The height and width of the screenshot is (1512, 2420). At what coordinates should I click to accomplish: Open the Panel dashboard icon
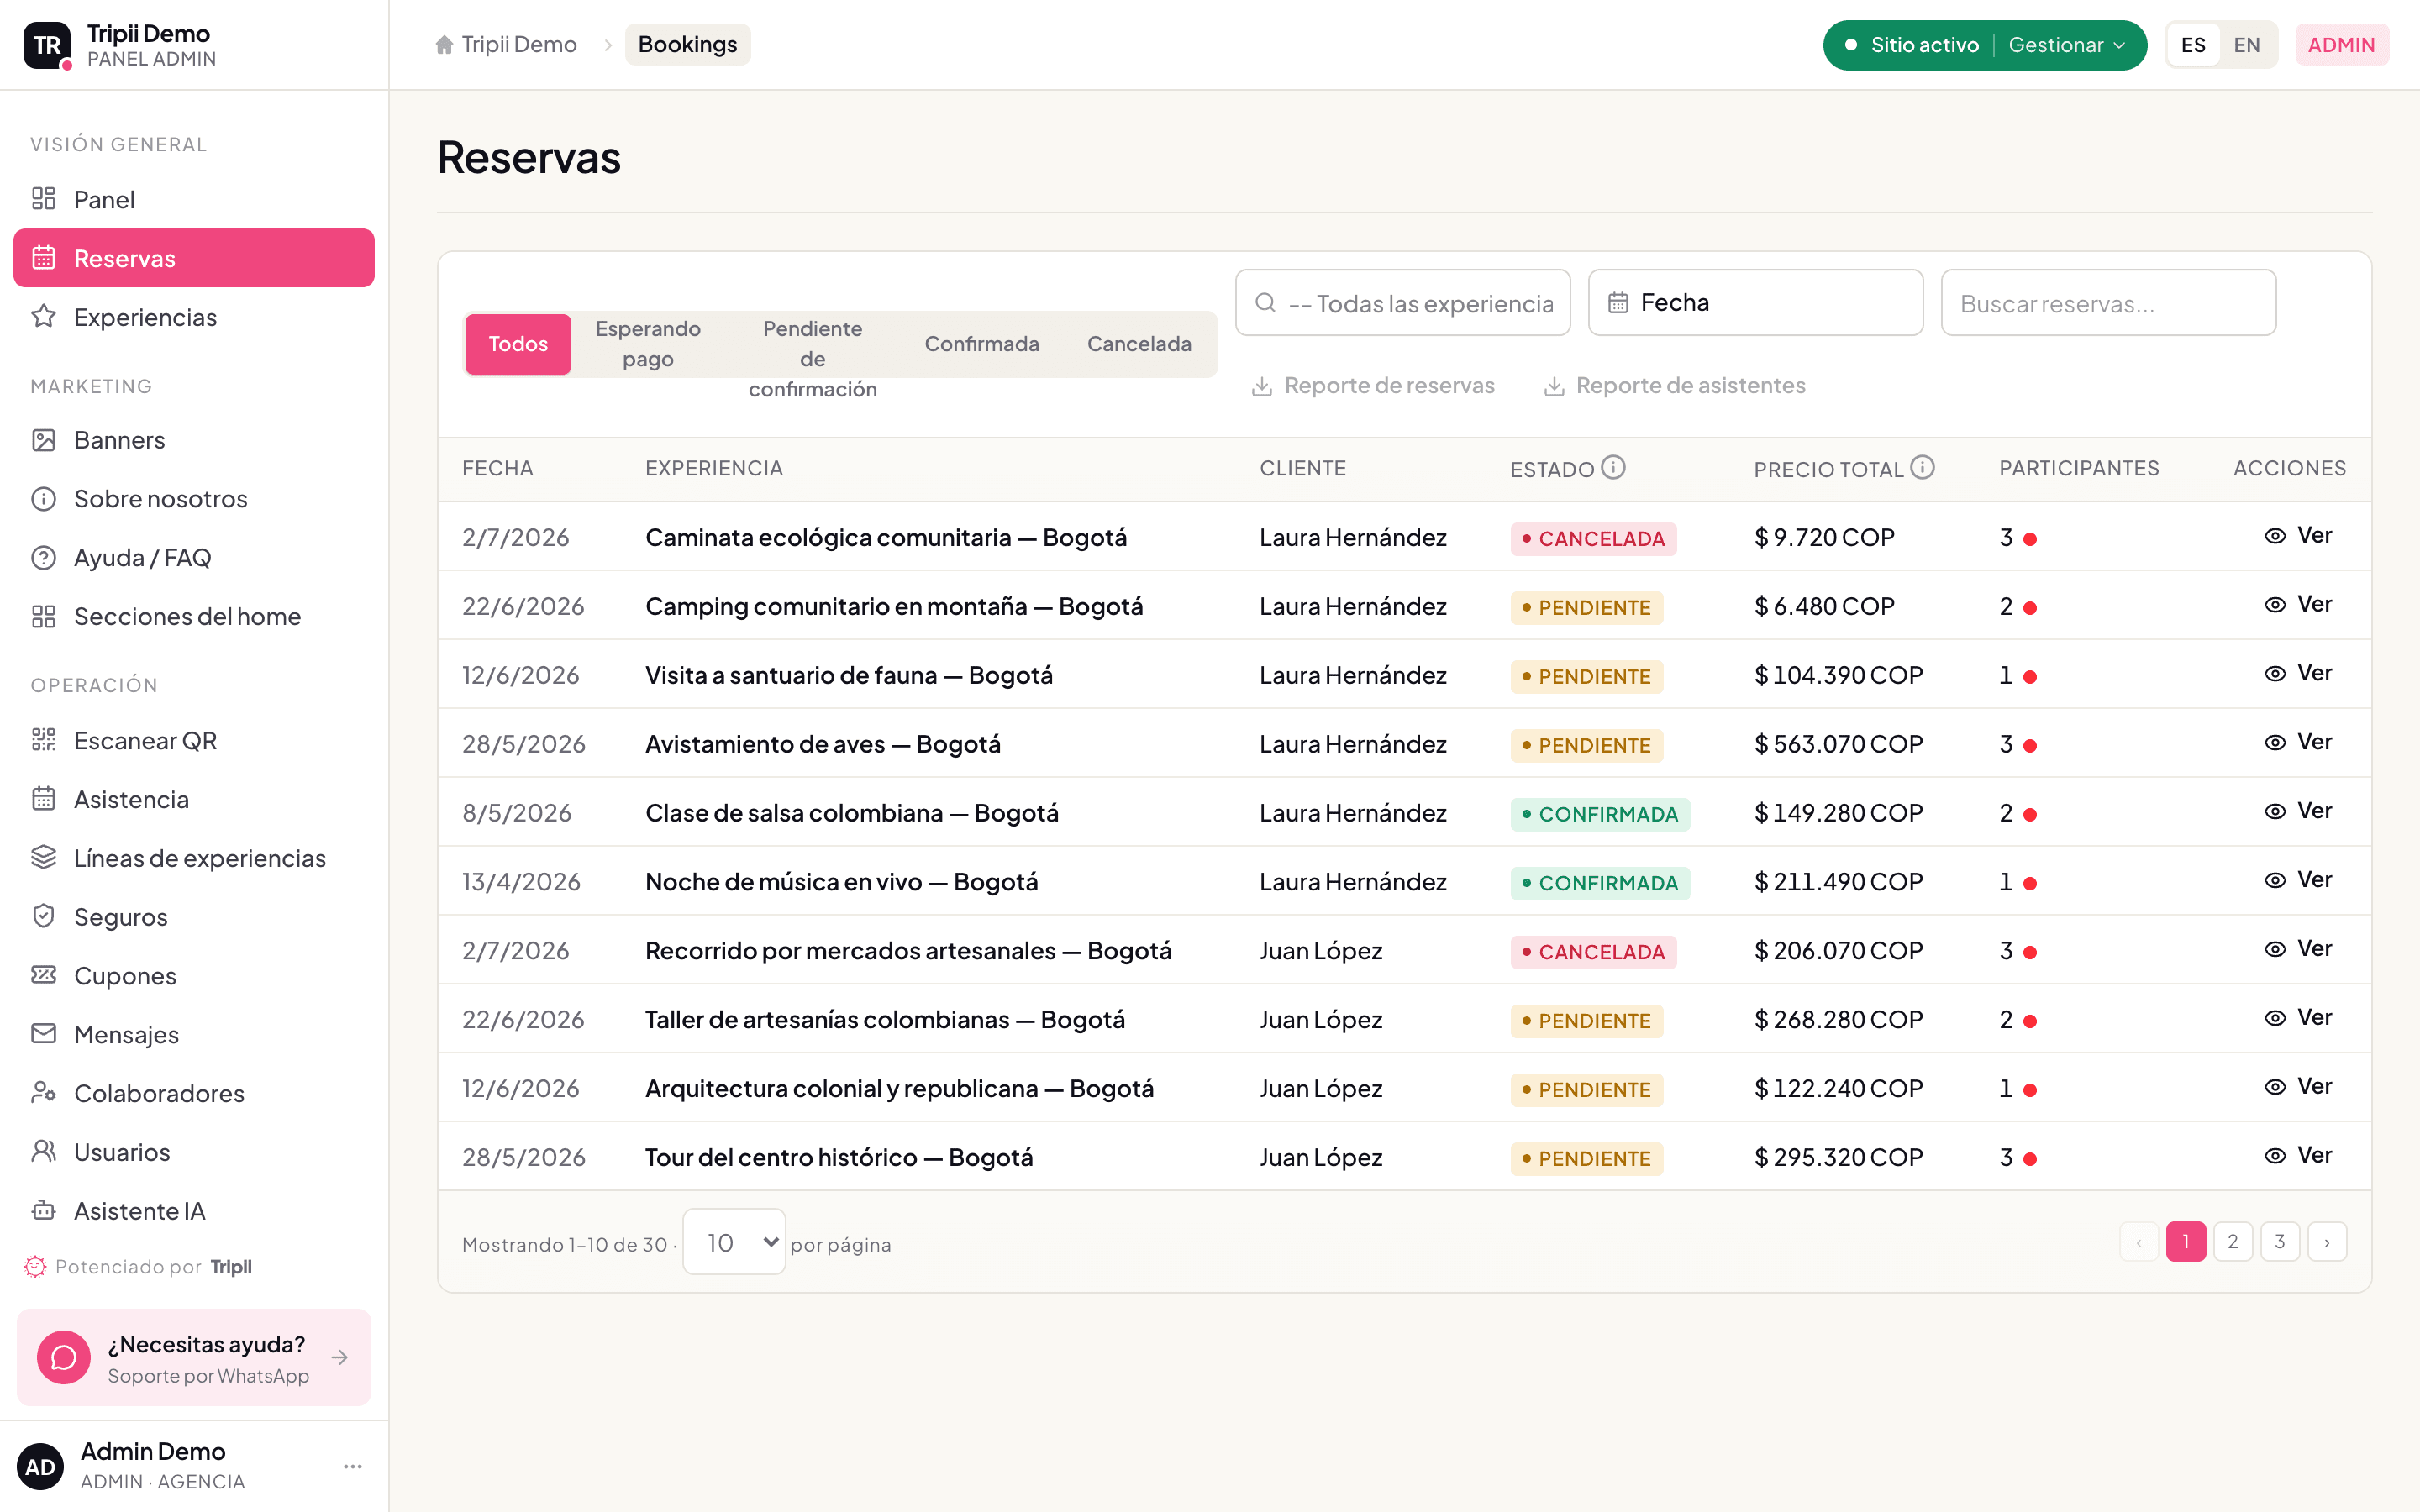[43, 199]
